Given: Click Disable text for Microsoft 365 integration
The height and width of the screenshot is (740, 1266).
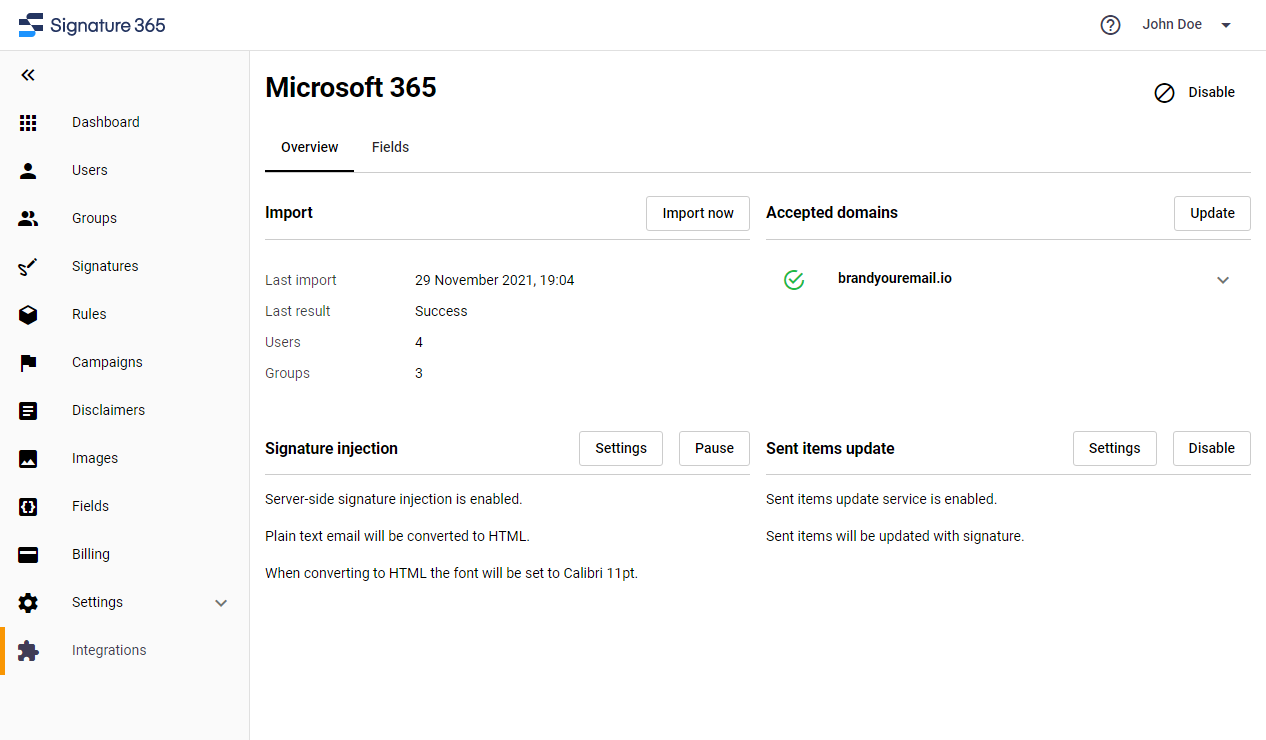Looking at the screenshot, I should point(1211,92).
